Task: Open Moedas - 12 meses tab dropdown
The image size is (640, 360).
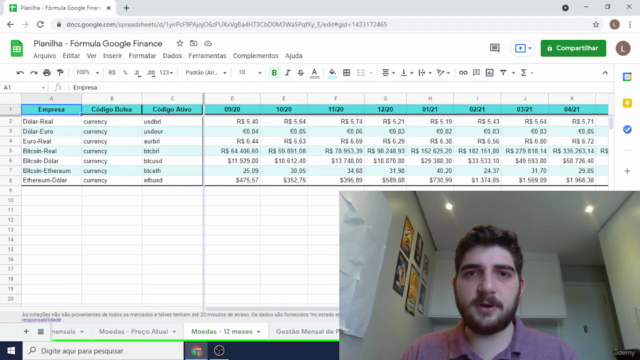Action: tap(258, 332)
